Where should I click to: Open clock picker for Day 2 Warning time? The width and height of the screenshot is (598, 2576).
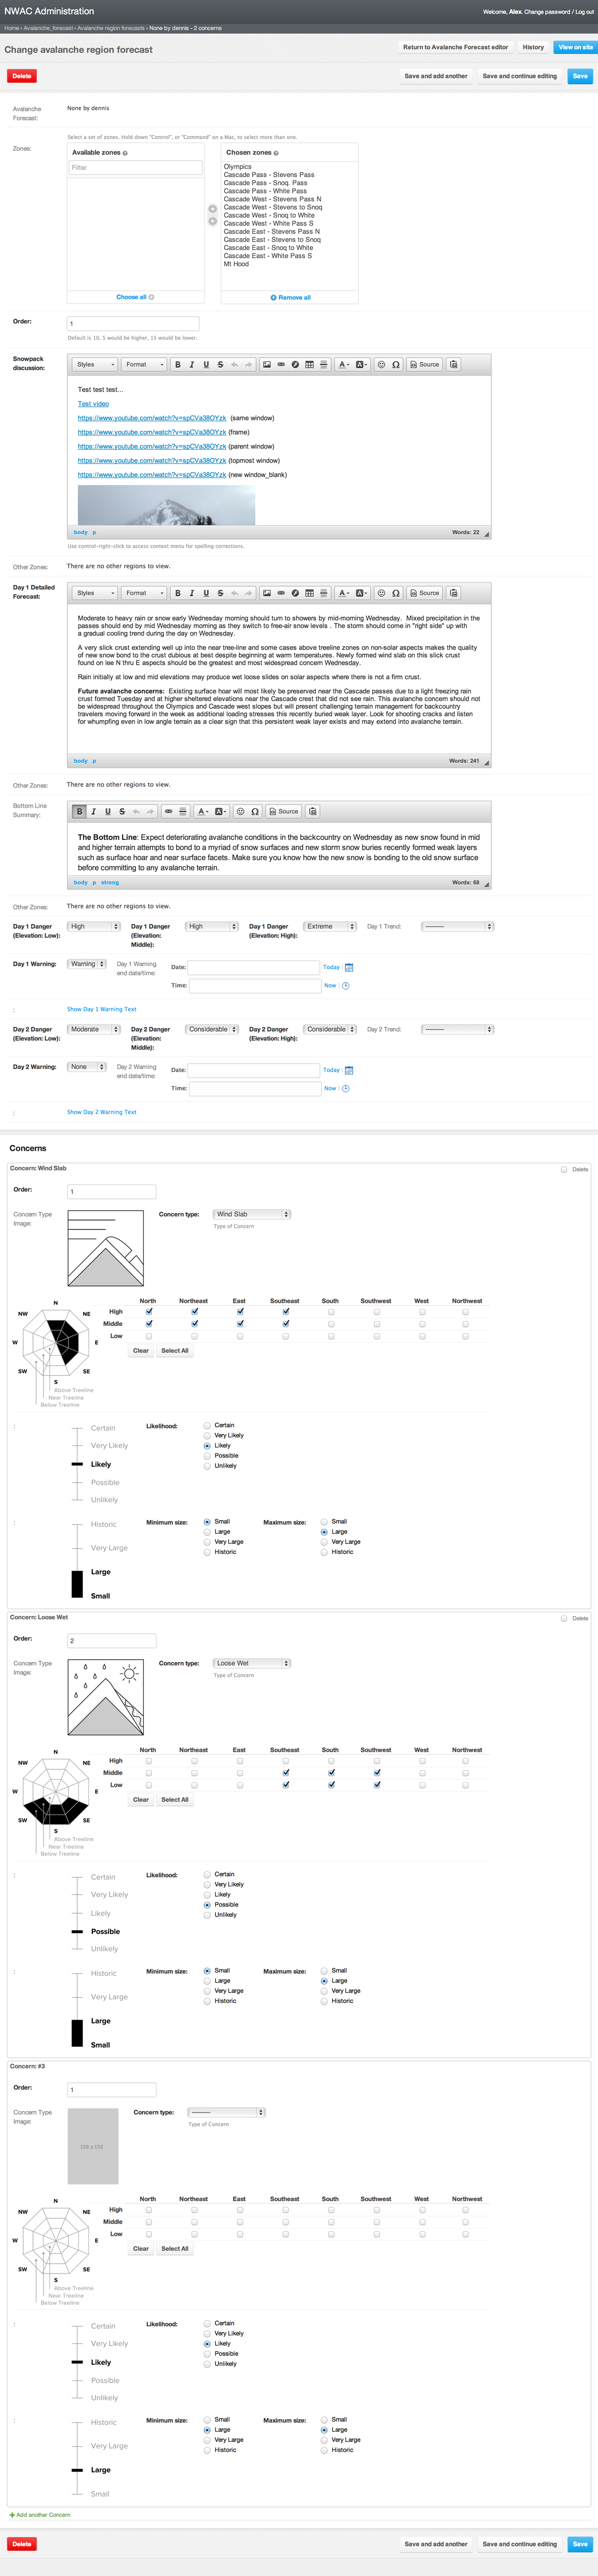click(346, 1089)
